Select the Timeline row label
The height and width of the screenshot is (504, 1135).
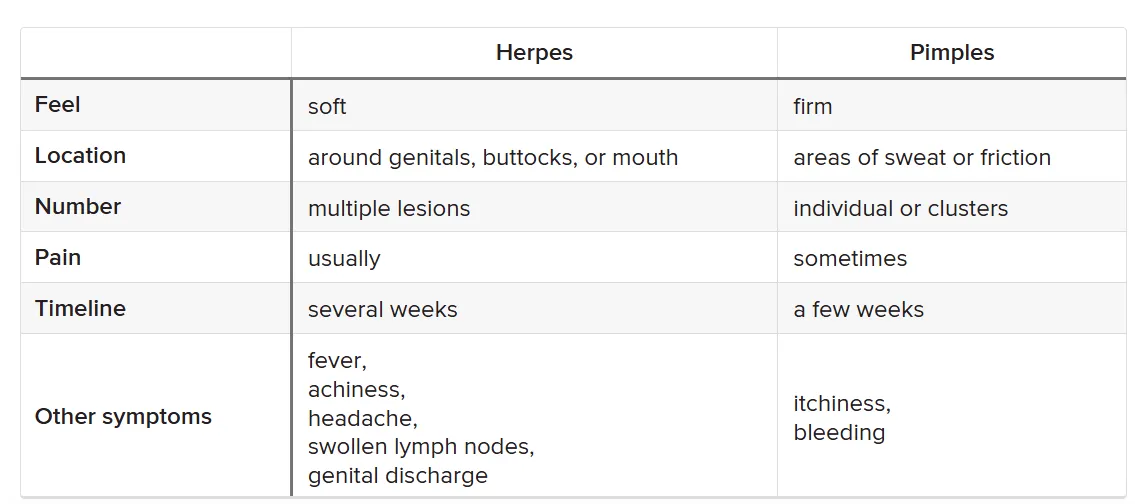click(x=81, y=309)
